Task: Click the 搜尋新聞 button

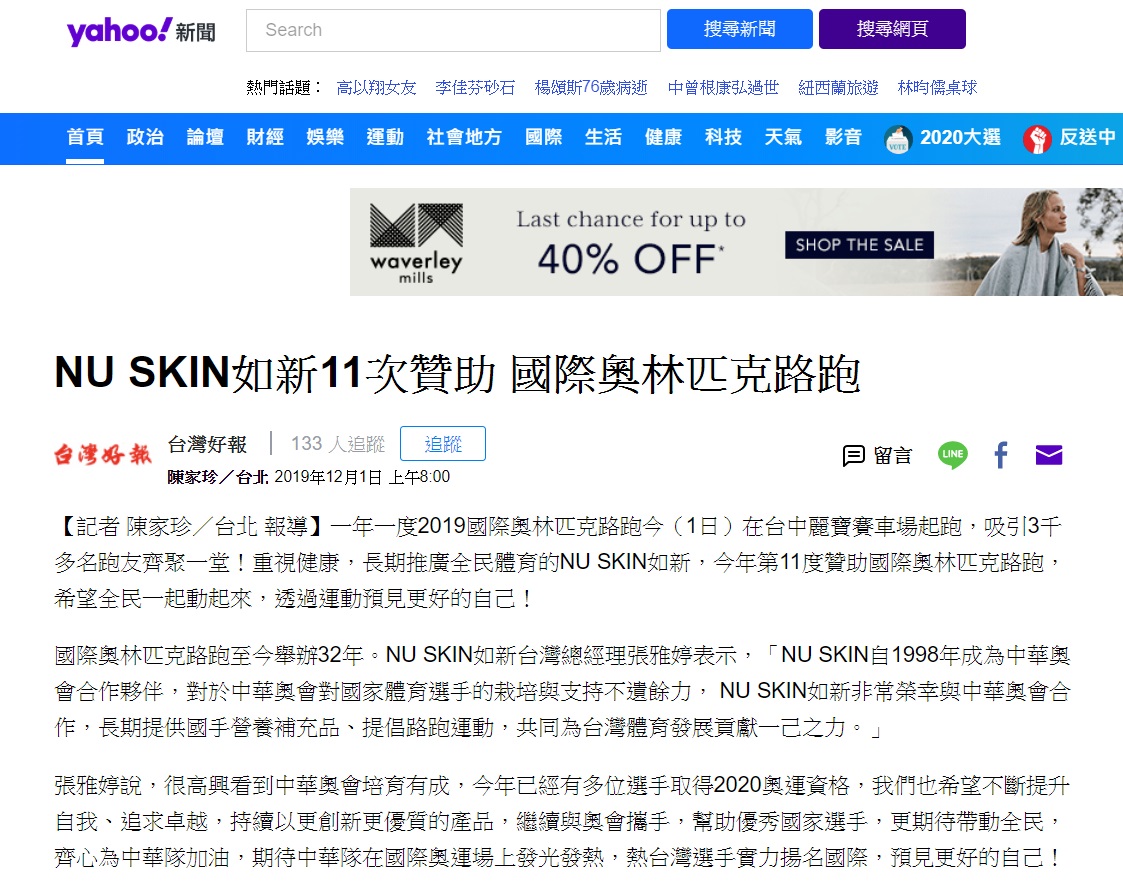Action: tap(739, 29)
